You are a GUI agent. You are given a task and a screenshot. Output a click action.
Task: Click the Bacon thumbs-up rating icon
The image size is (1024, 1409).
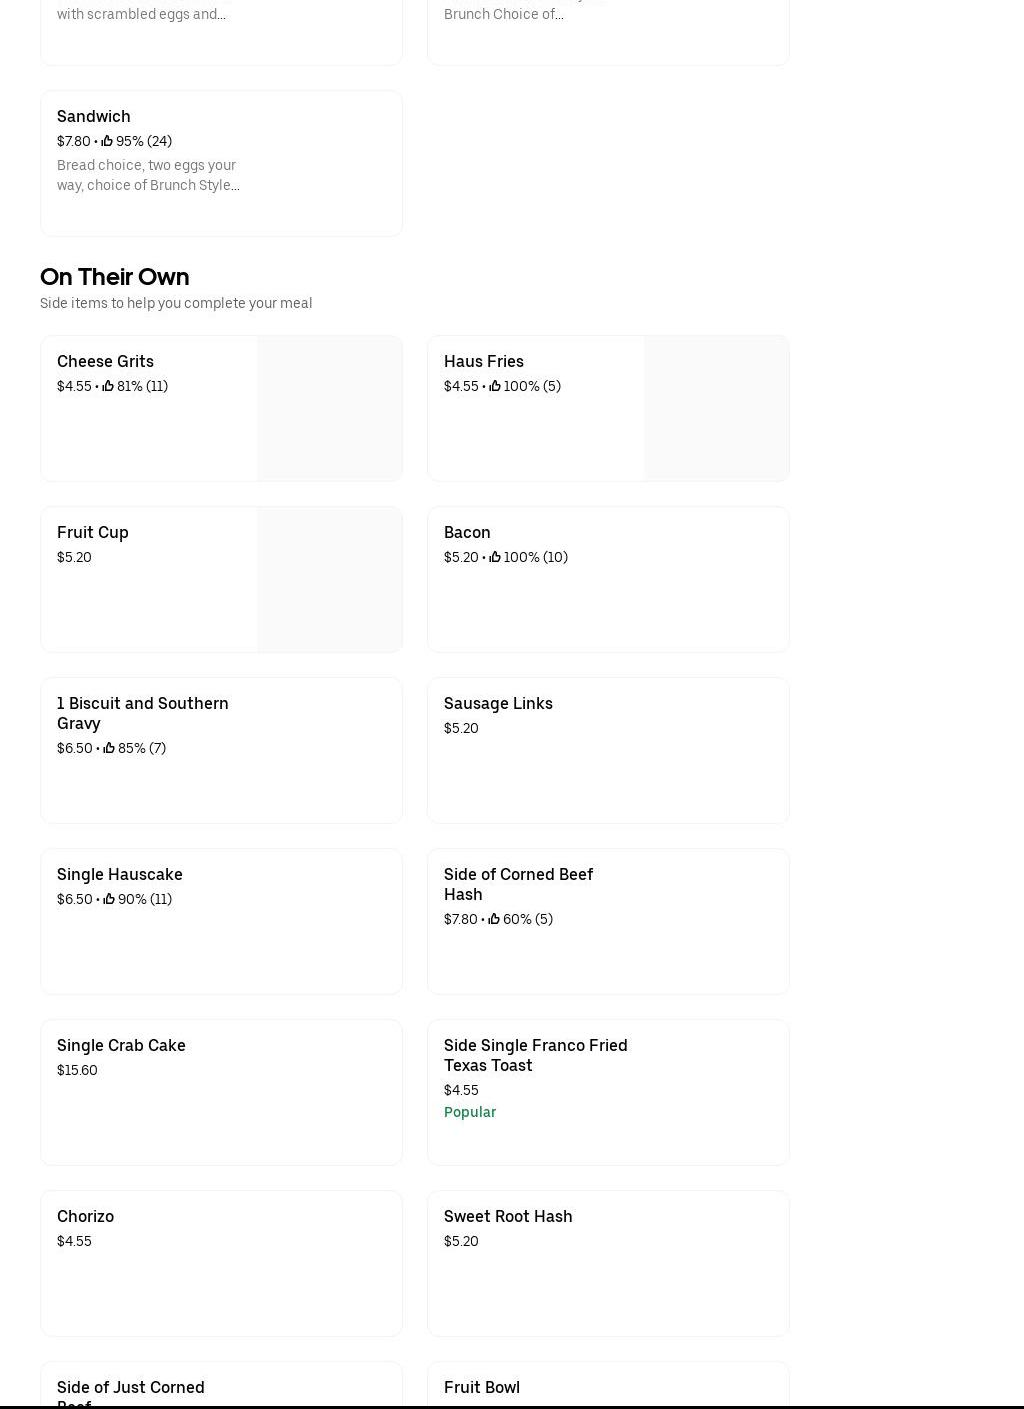pos(495,557)
